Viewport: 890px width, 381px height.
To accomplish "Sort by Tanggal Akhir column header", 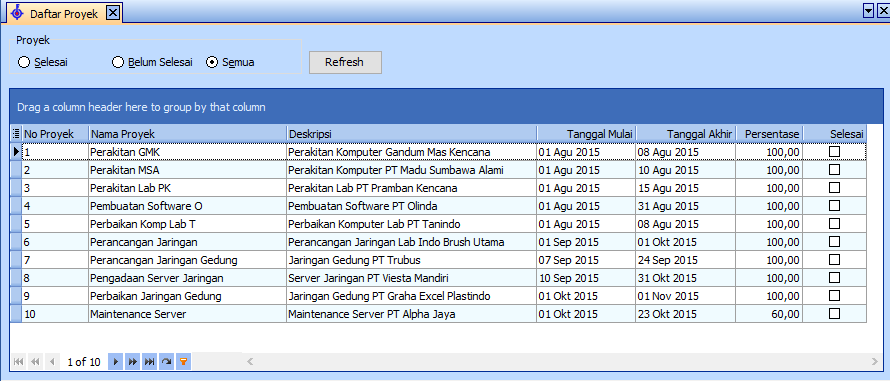I will (x=686, y=134).
